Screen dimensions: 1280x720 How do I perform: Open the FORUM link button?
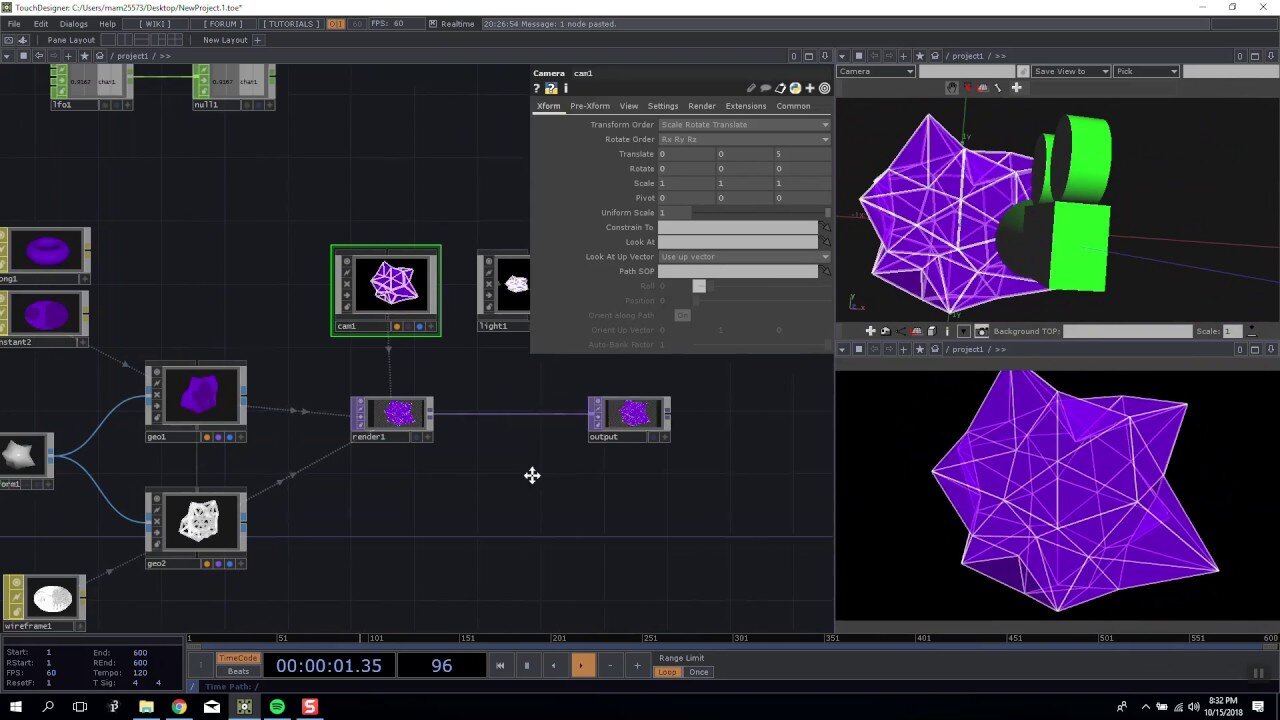[x=222, y=24]
